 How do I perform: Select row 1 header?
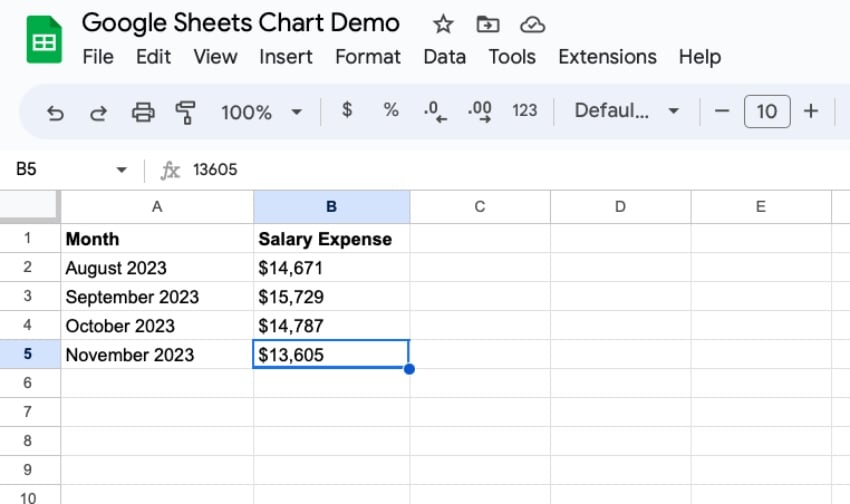[30, 238]
